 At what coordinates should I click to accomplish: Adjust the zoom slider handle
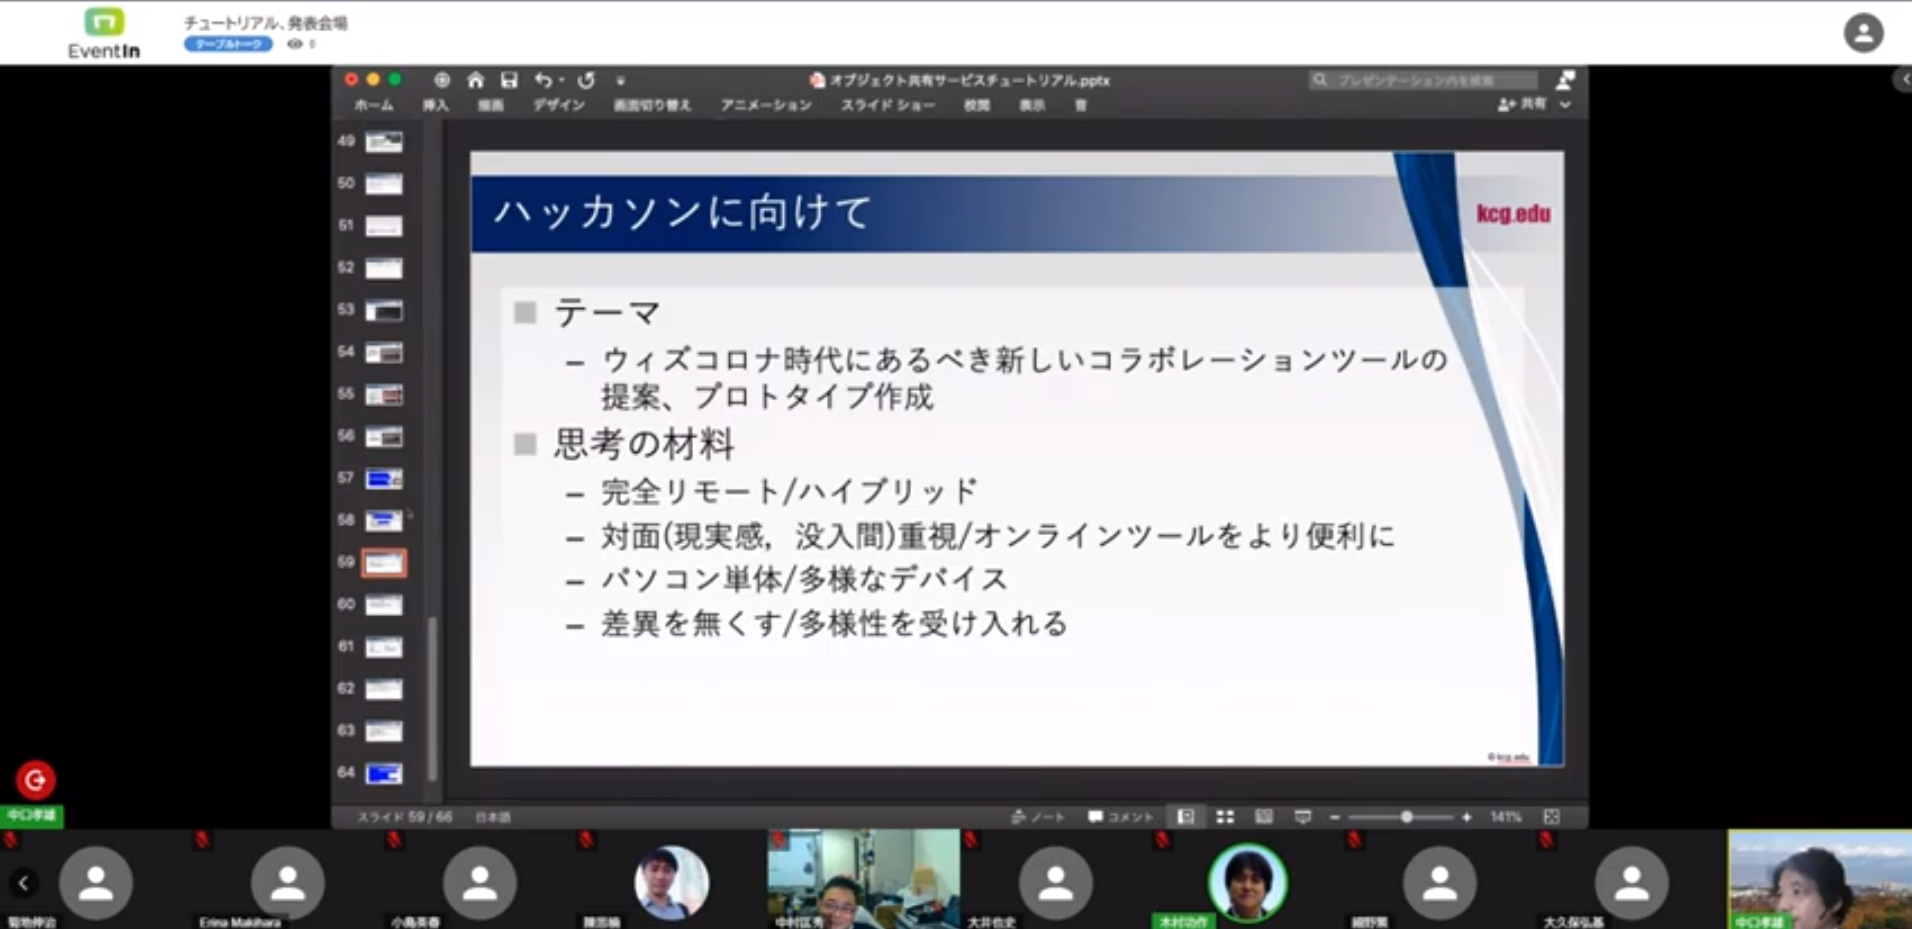click(1406, 817)
